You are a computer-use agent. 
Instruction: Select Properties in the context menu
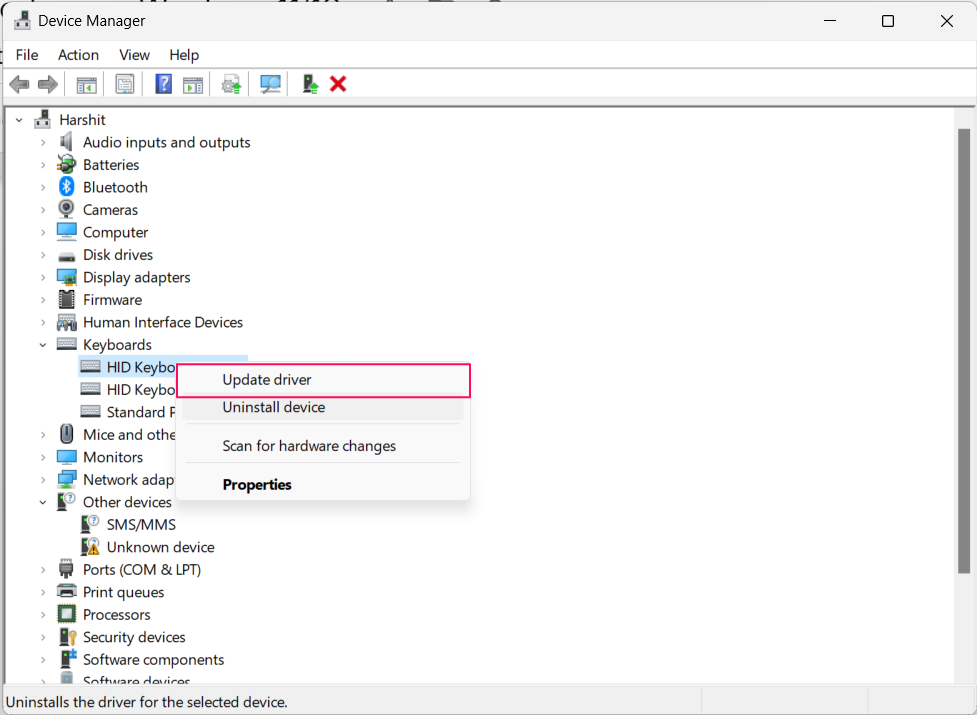click(x=257, y=485)
